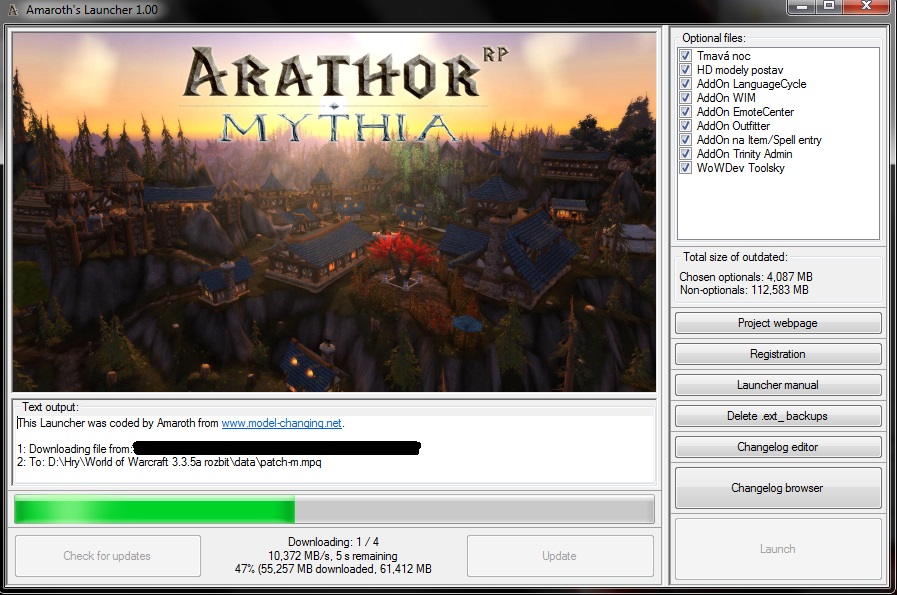Screen dimensions: 897x595
Task: Open the Launcher manual
Action: [777, 385]
